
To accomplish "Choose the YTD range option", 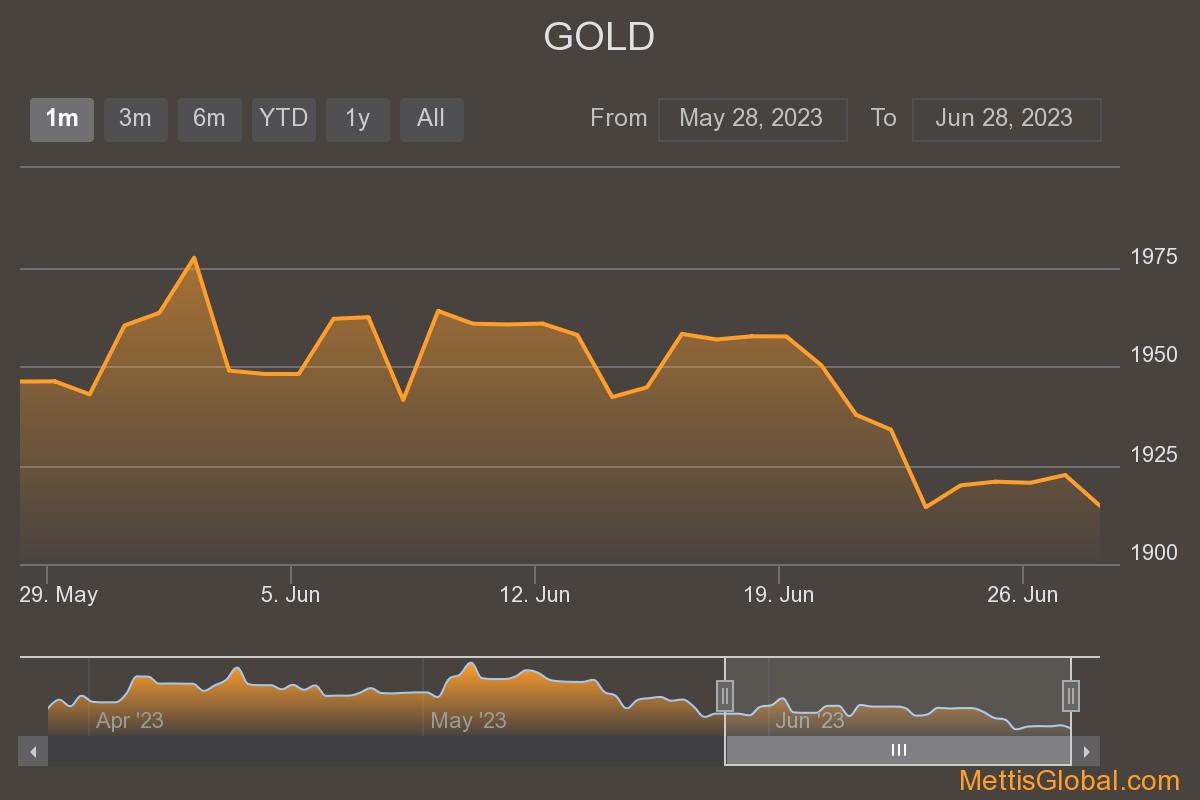I will pyautogui.click(x=284, y=119).
